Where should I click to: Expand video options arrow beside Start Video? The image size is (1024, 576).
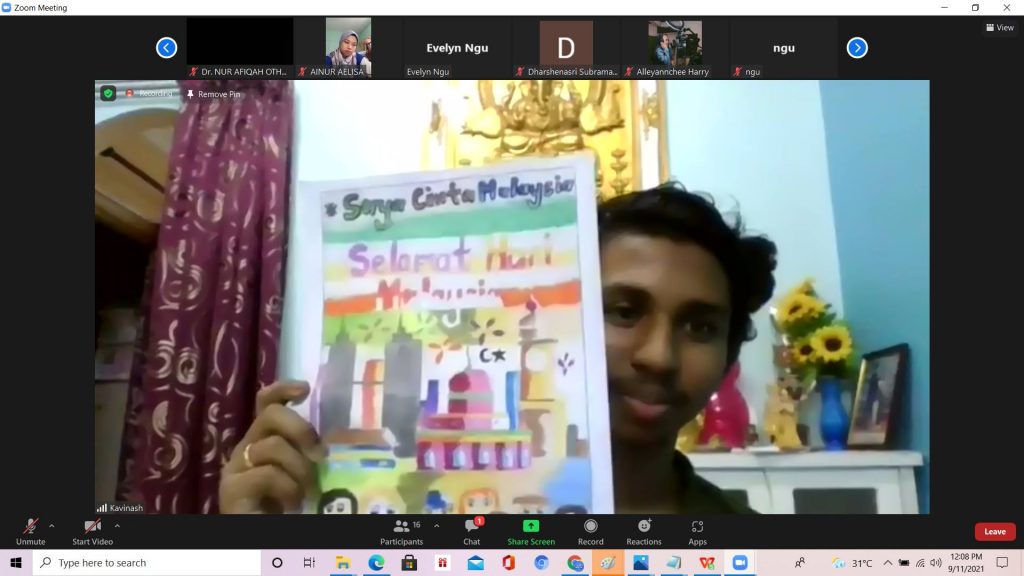click(117, 525)
